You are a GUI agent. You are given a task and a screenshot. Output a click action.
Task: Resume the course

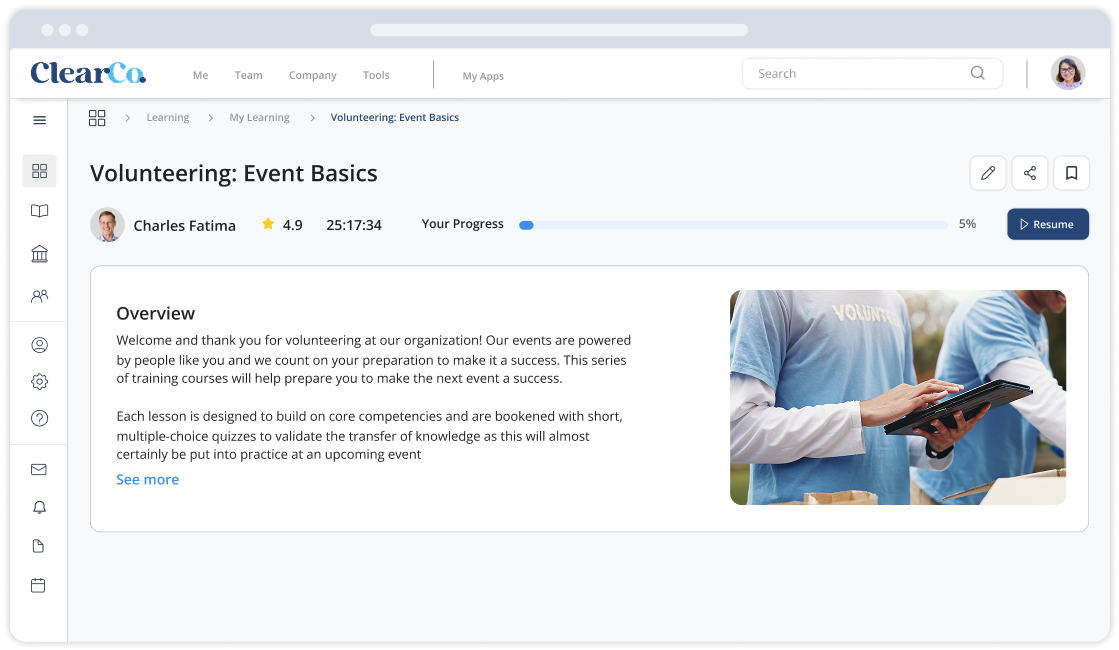coord(1048,224)
